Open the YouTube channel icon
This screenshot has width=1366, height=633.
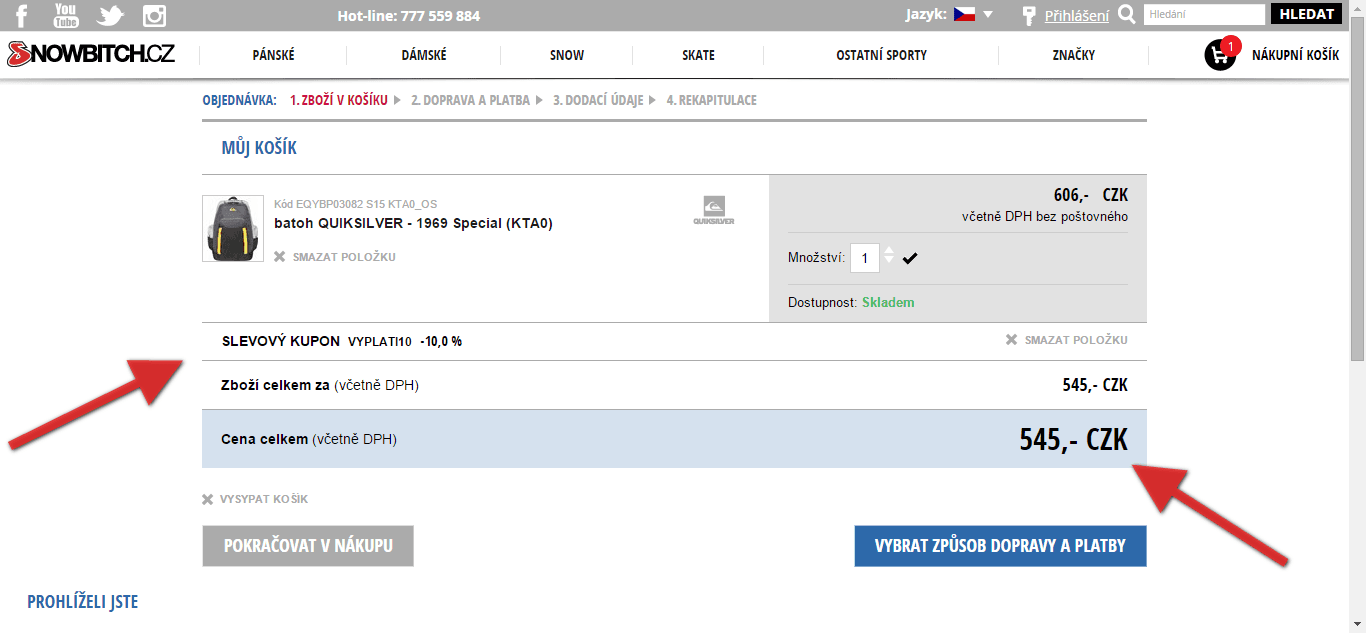(66, 15)
